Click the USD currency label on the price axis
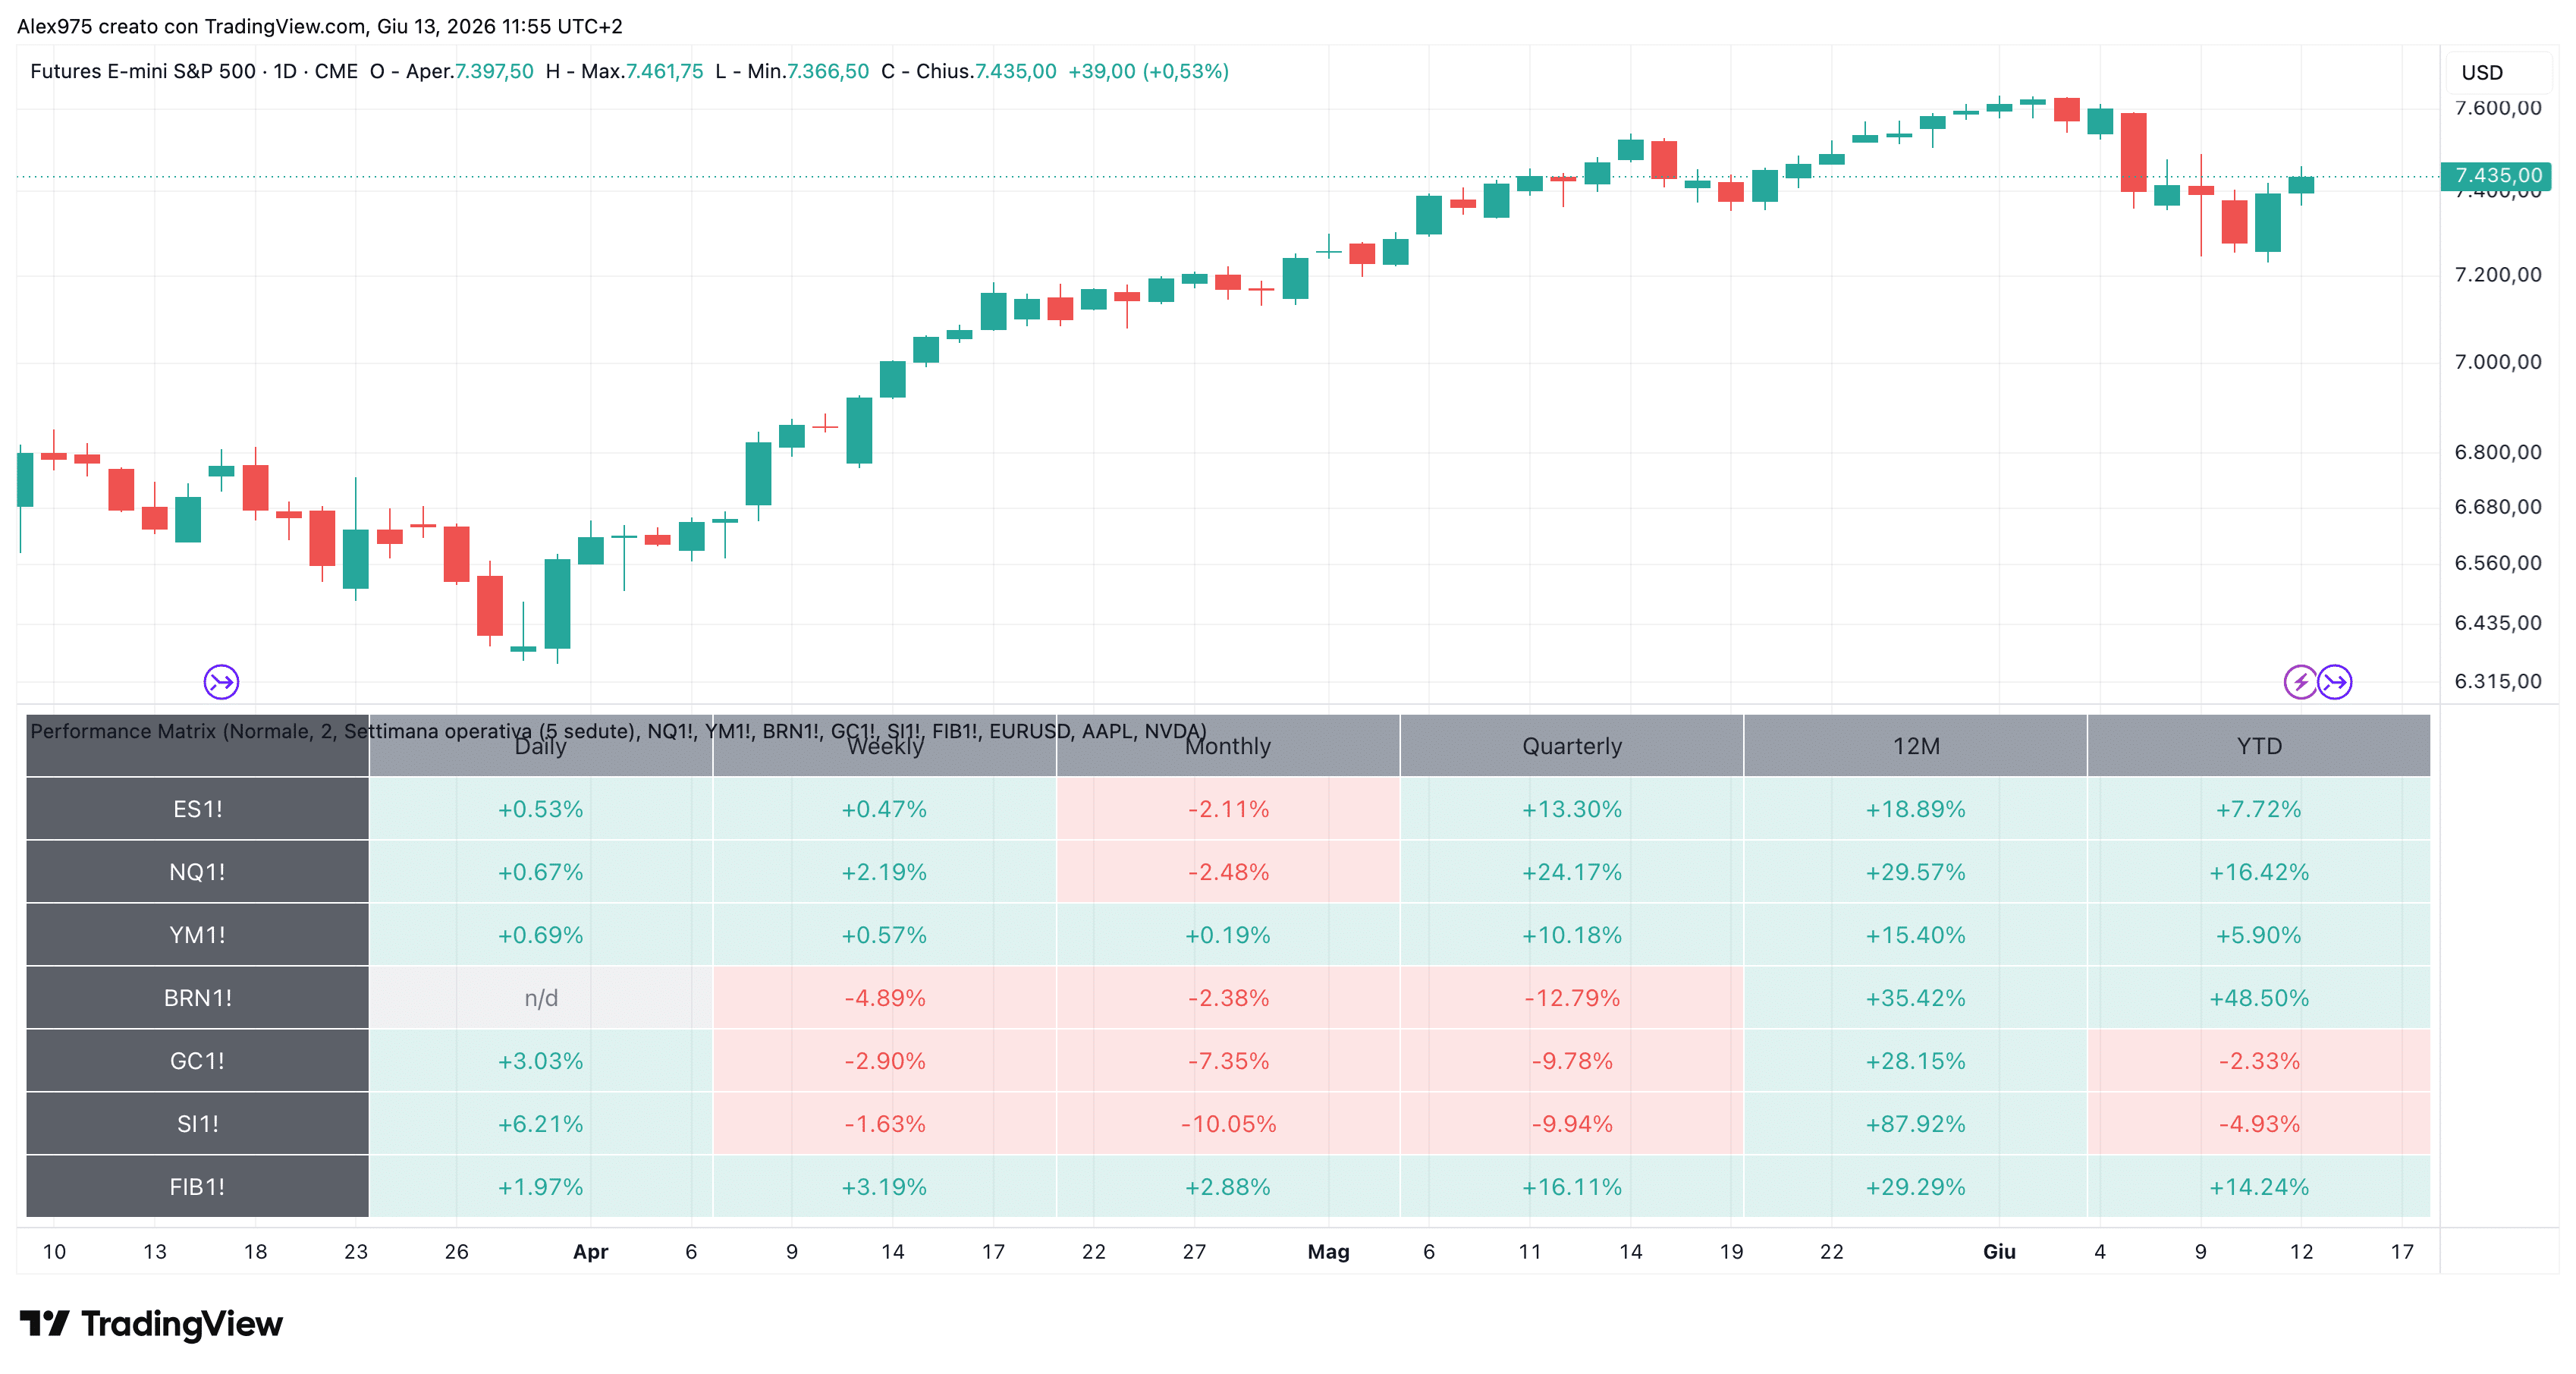The width and height of the screenshot is (2576, 1374). [2481, 72]
